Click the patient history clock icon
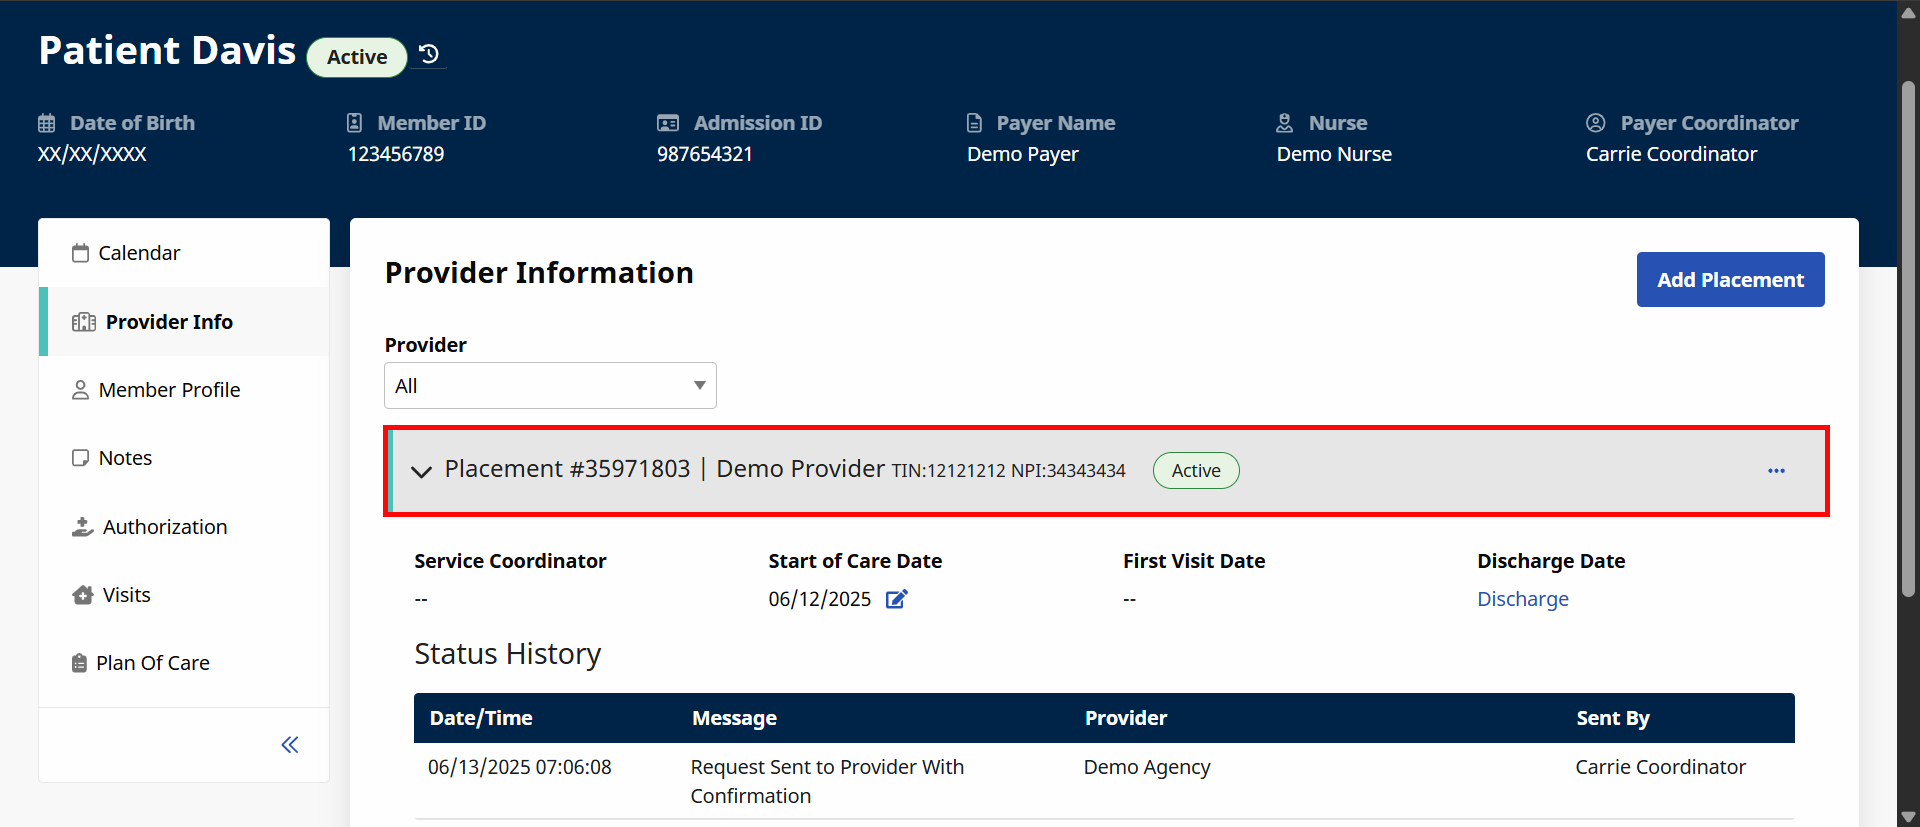Image resolution: width=1920 pixels, height=827 pixels. click(x=429, y=54)
